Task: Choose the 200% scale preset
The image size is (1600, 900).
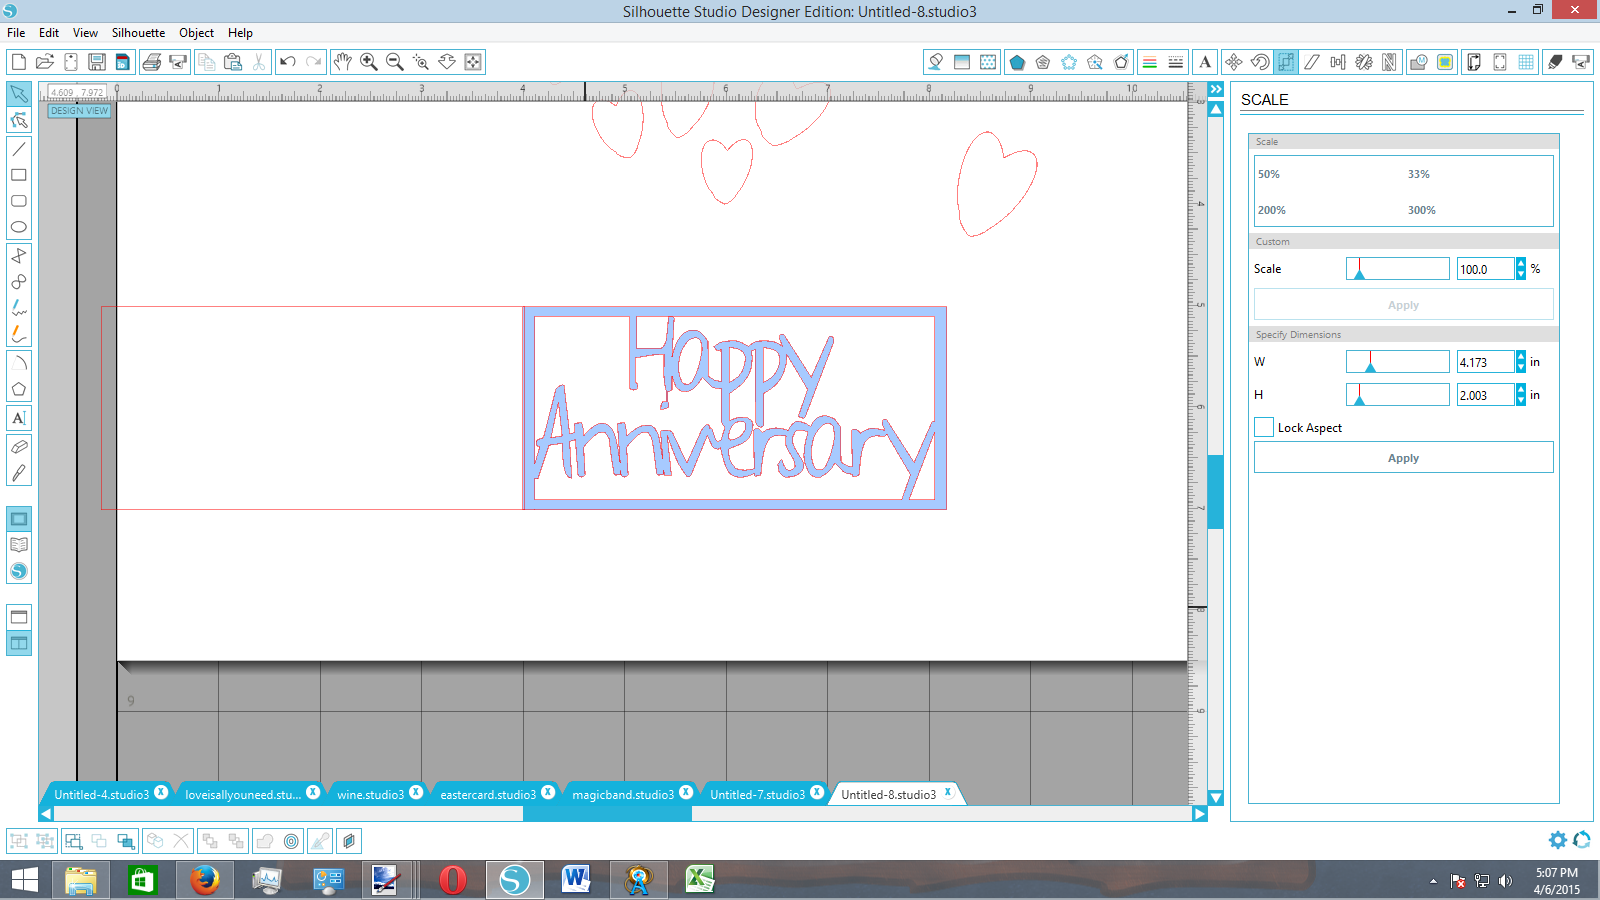Action: click(x=1271, y=210)
